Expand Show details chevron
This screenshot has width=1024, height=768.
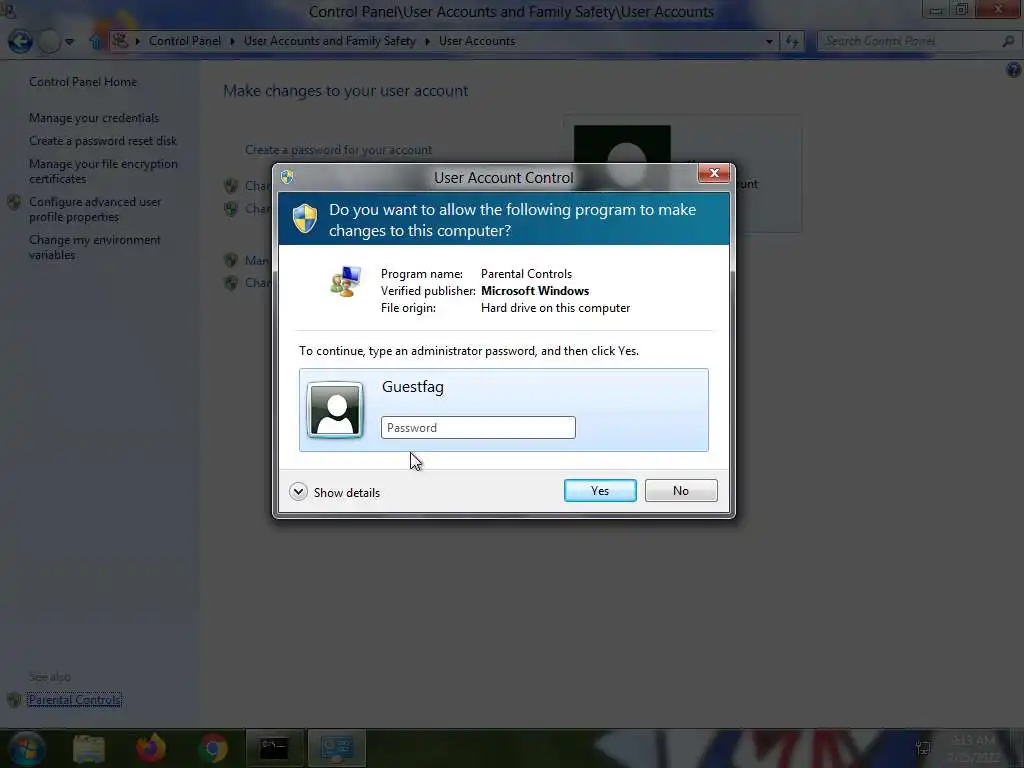point(298,492)
